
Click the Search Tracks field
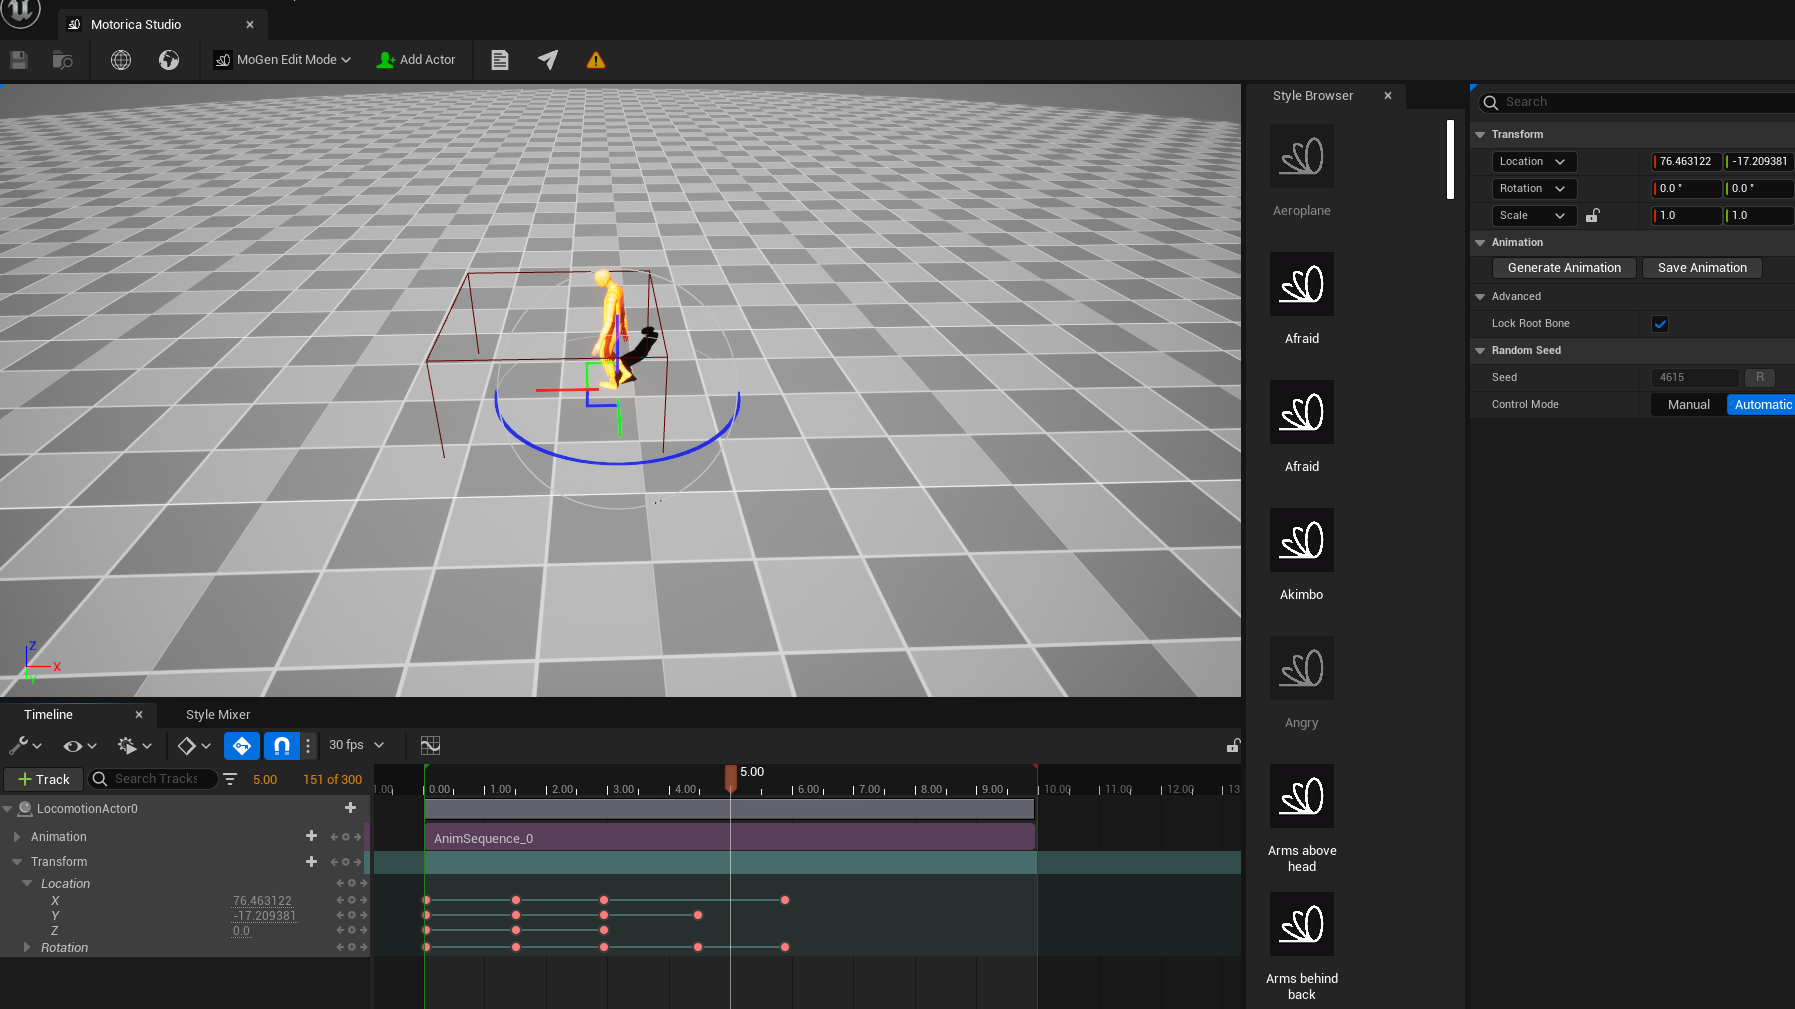(x=152, y=779)
